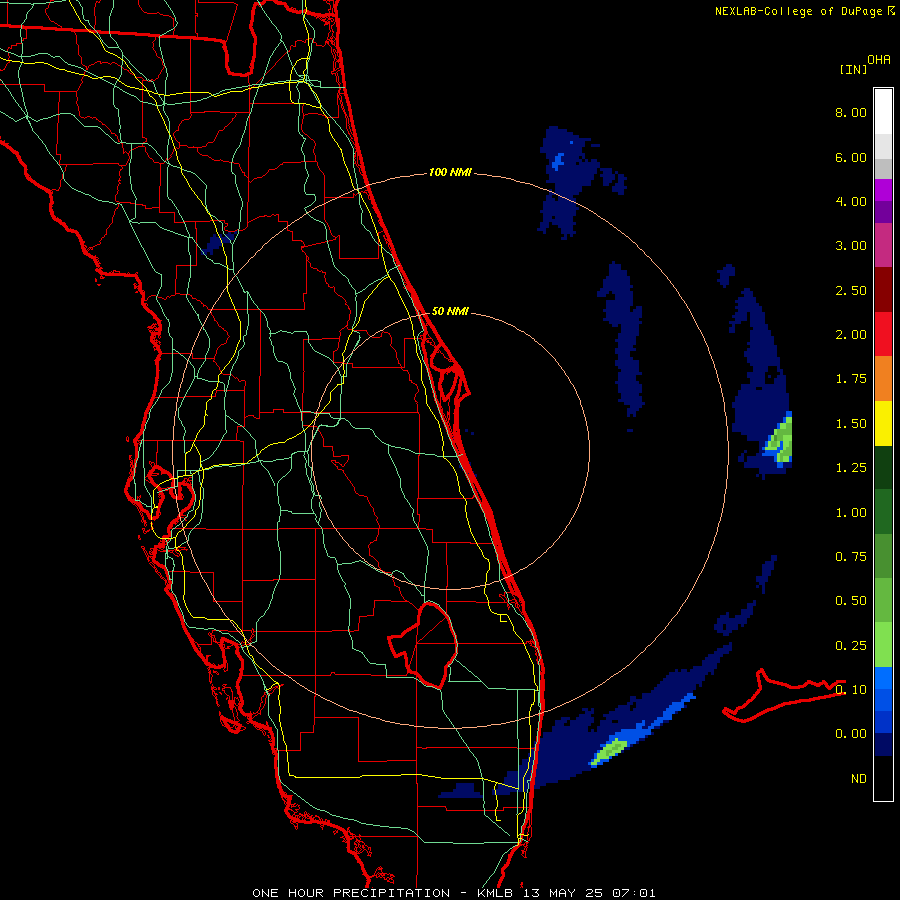Click the 0.00 legend value
Image resolution: width=900 pixels, height=900 pixels.
pos(850,734)
